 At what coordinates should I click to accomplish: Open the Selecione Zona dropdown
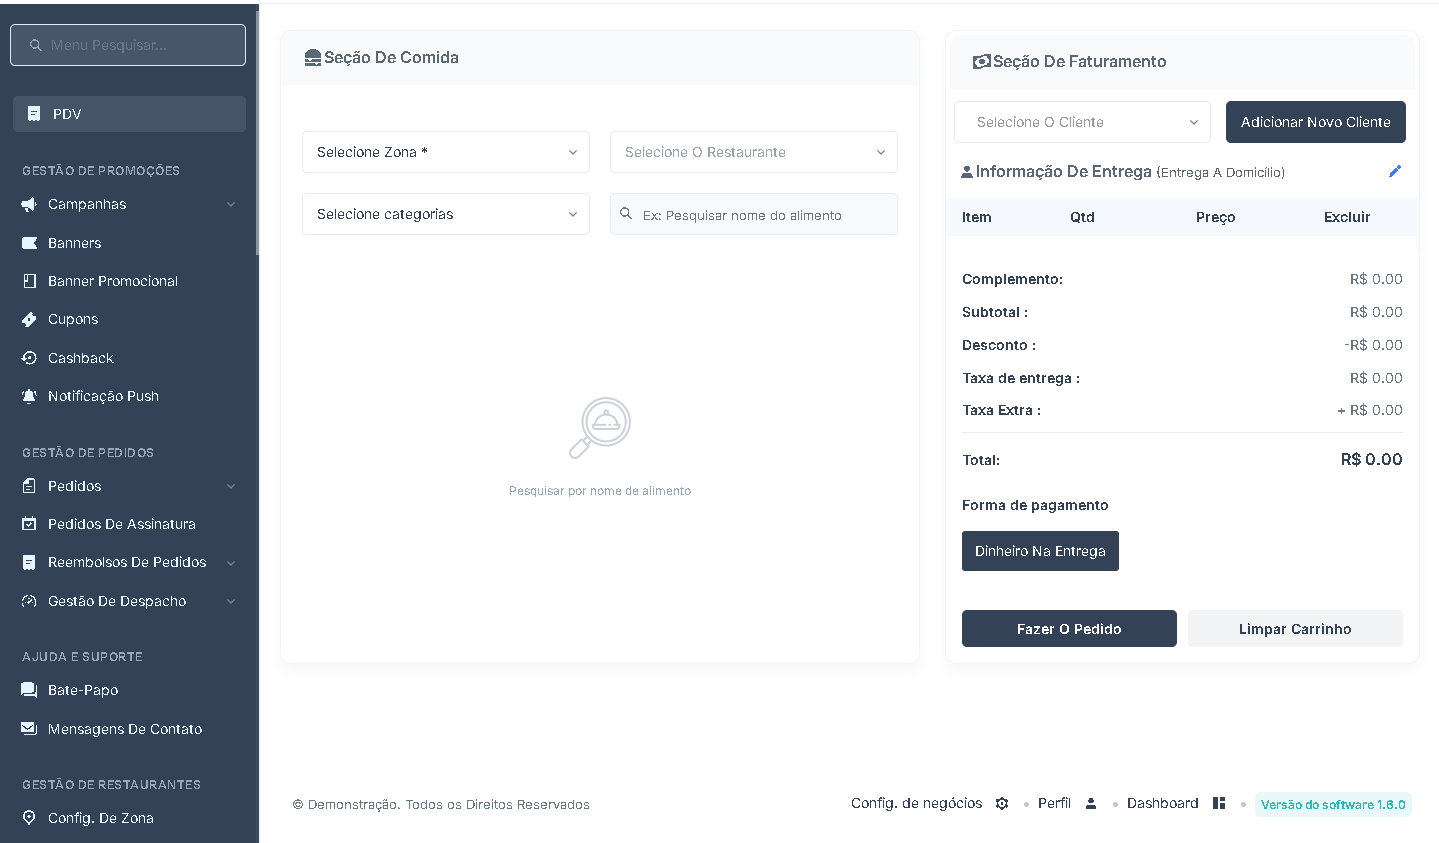445,152
